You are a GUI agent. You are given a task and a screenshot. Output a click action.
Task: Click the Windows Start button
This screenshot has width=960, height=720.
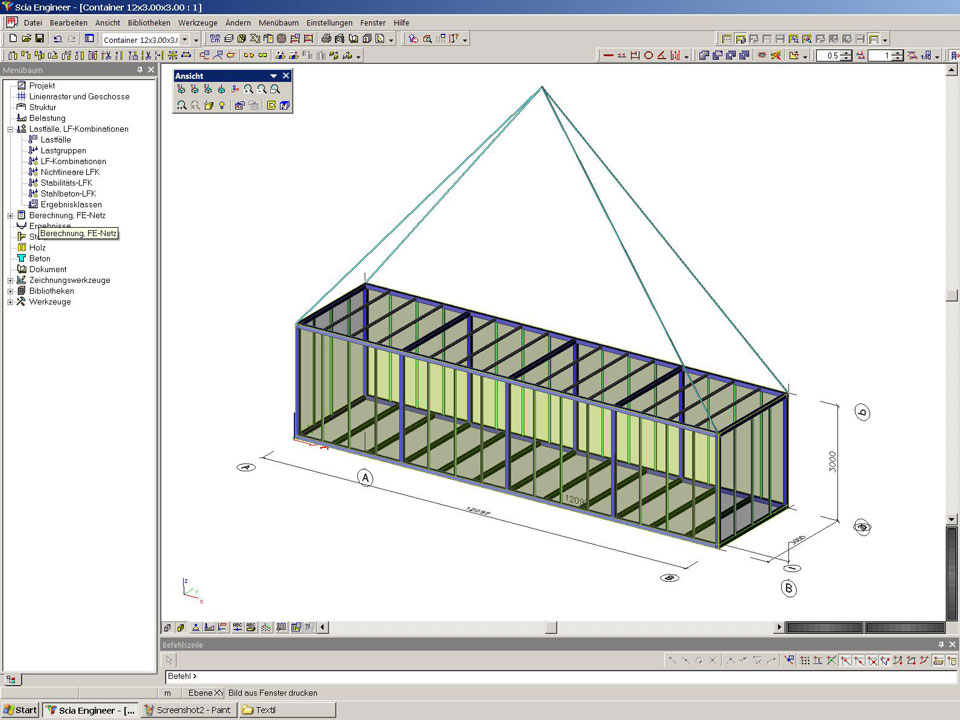point(20,710)
